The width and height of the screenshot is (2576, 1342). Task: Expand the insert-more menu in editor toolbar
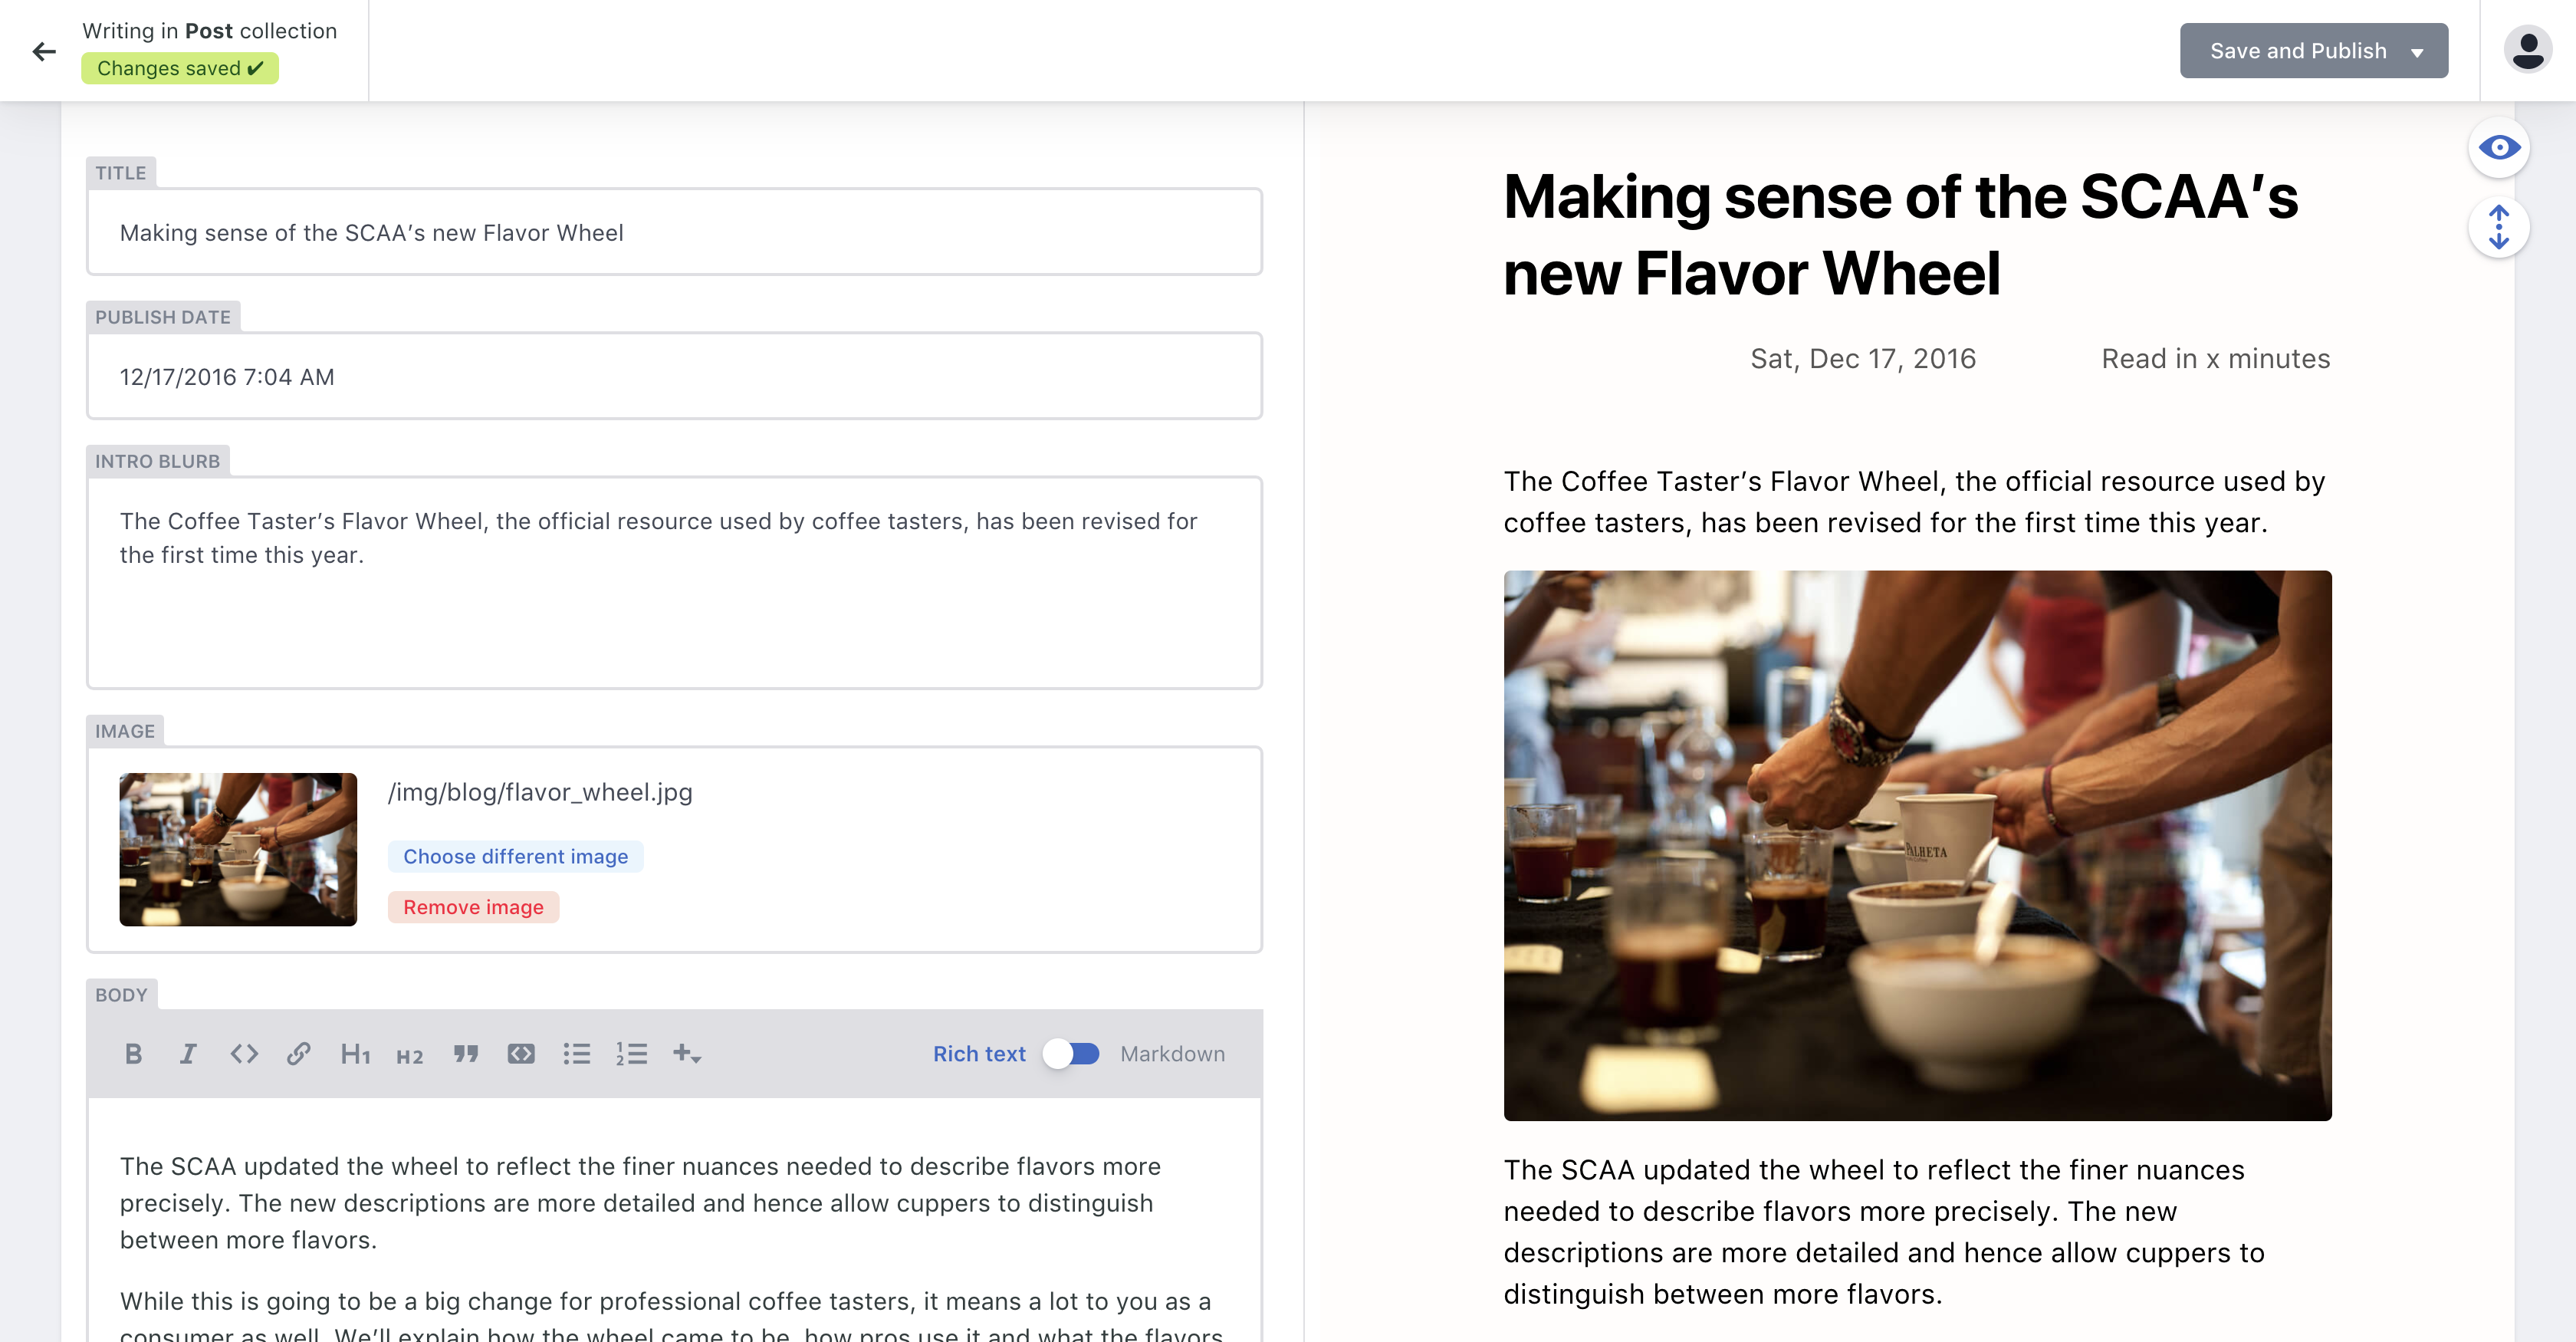pyautogui.click(x=688, y=1053)
